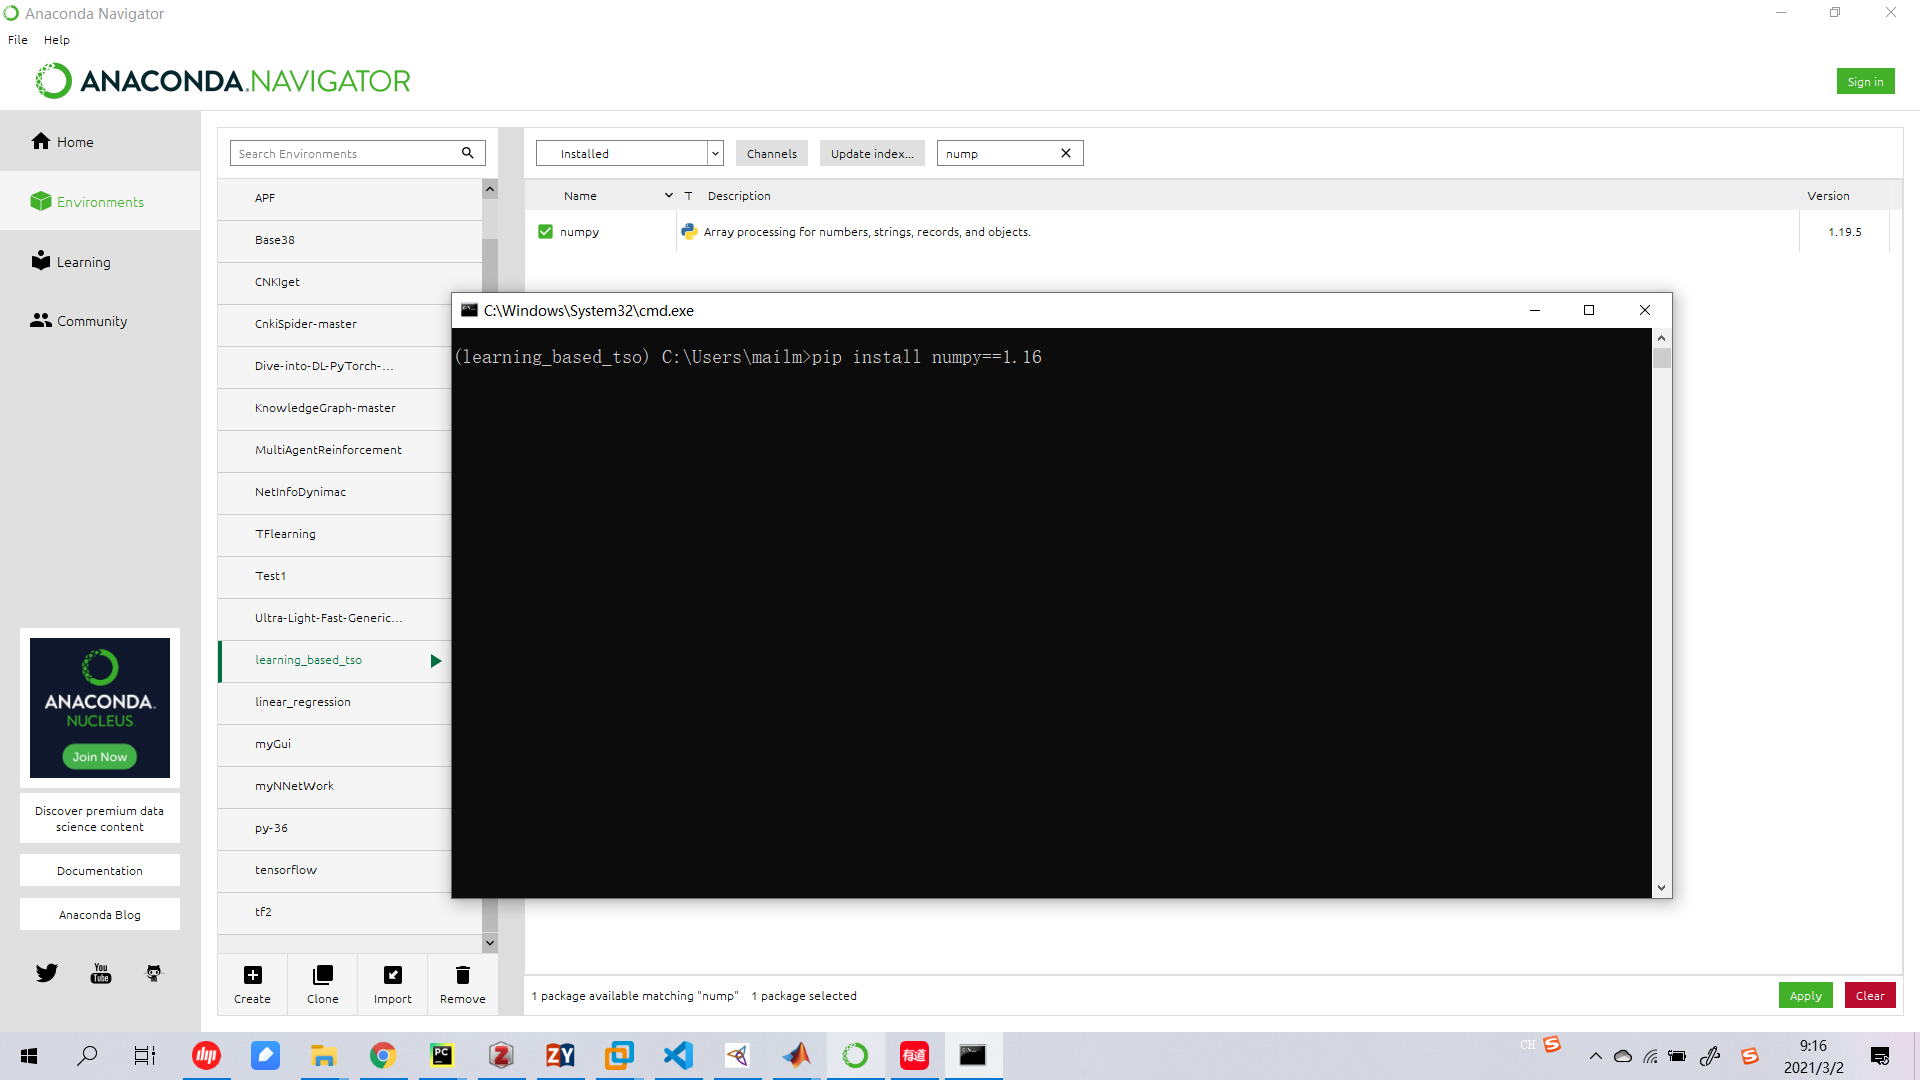Image resolution: width=1920 pixels, height=1080 pixels.
Task: Open the Twitter icon link
Action: pos(47,973)
